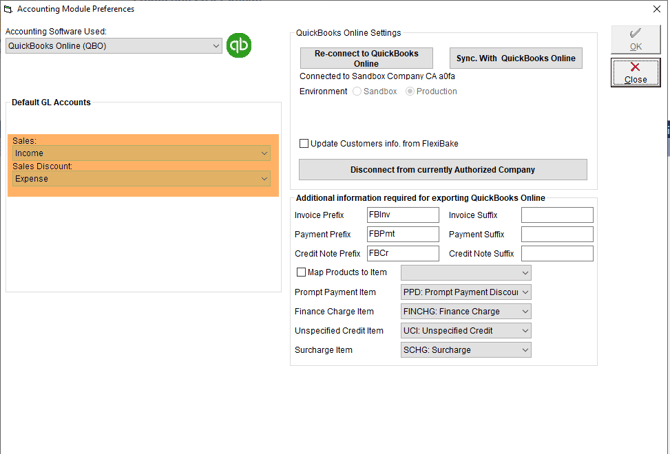Screen dimensions: 670x454
Task: Click the 'Surcharge Item' label
Action: point(323,350)
